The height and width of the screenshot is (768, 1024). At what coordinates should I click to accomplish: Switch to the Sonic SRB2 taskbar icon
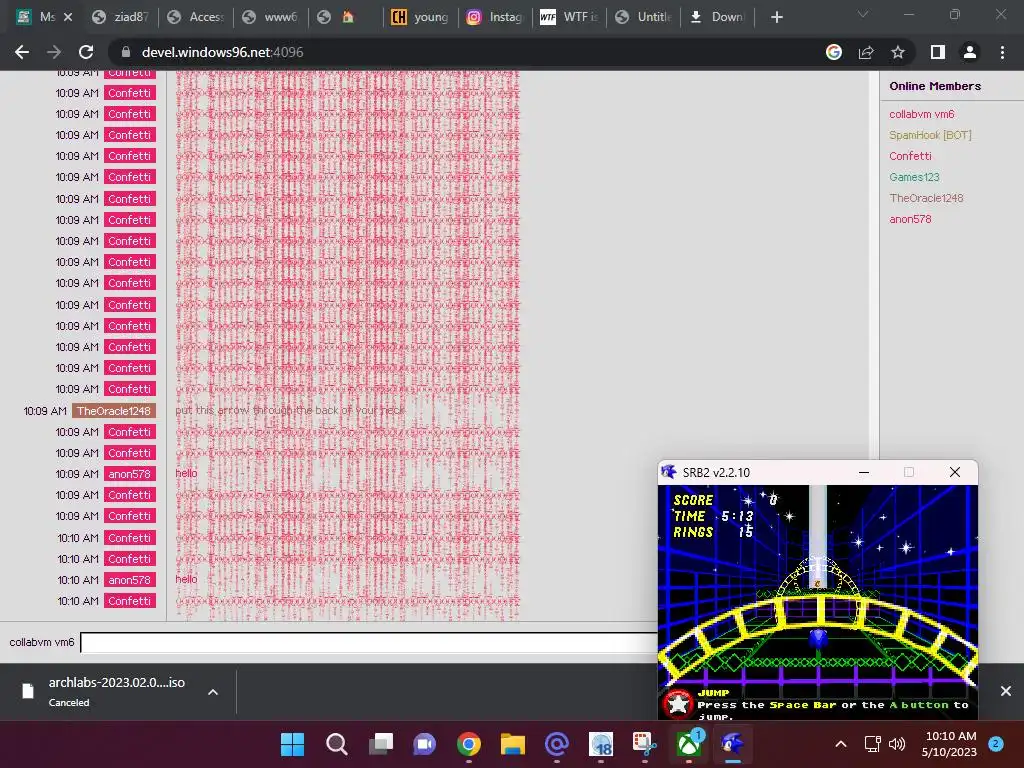point(733,744)
